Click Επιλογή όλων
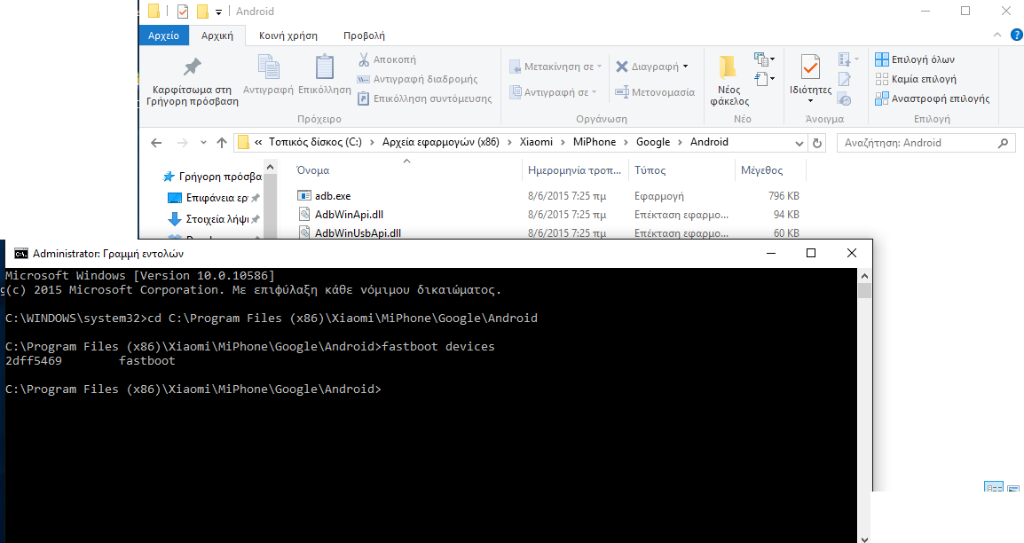 pyautogui.click(x=915, y=59)
